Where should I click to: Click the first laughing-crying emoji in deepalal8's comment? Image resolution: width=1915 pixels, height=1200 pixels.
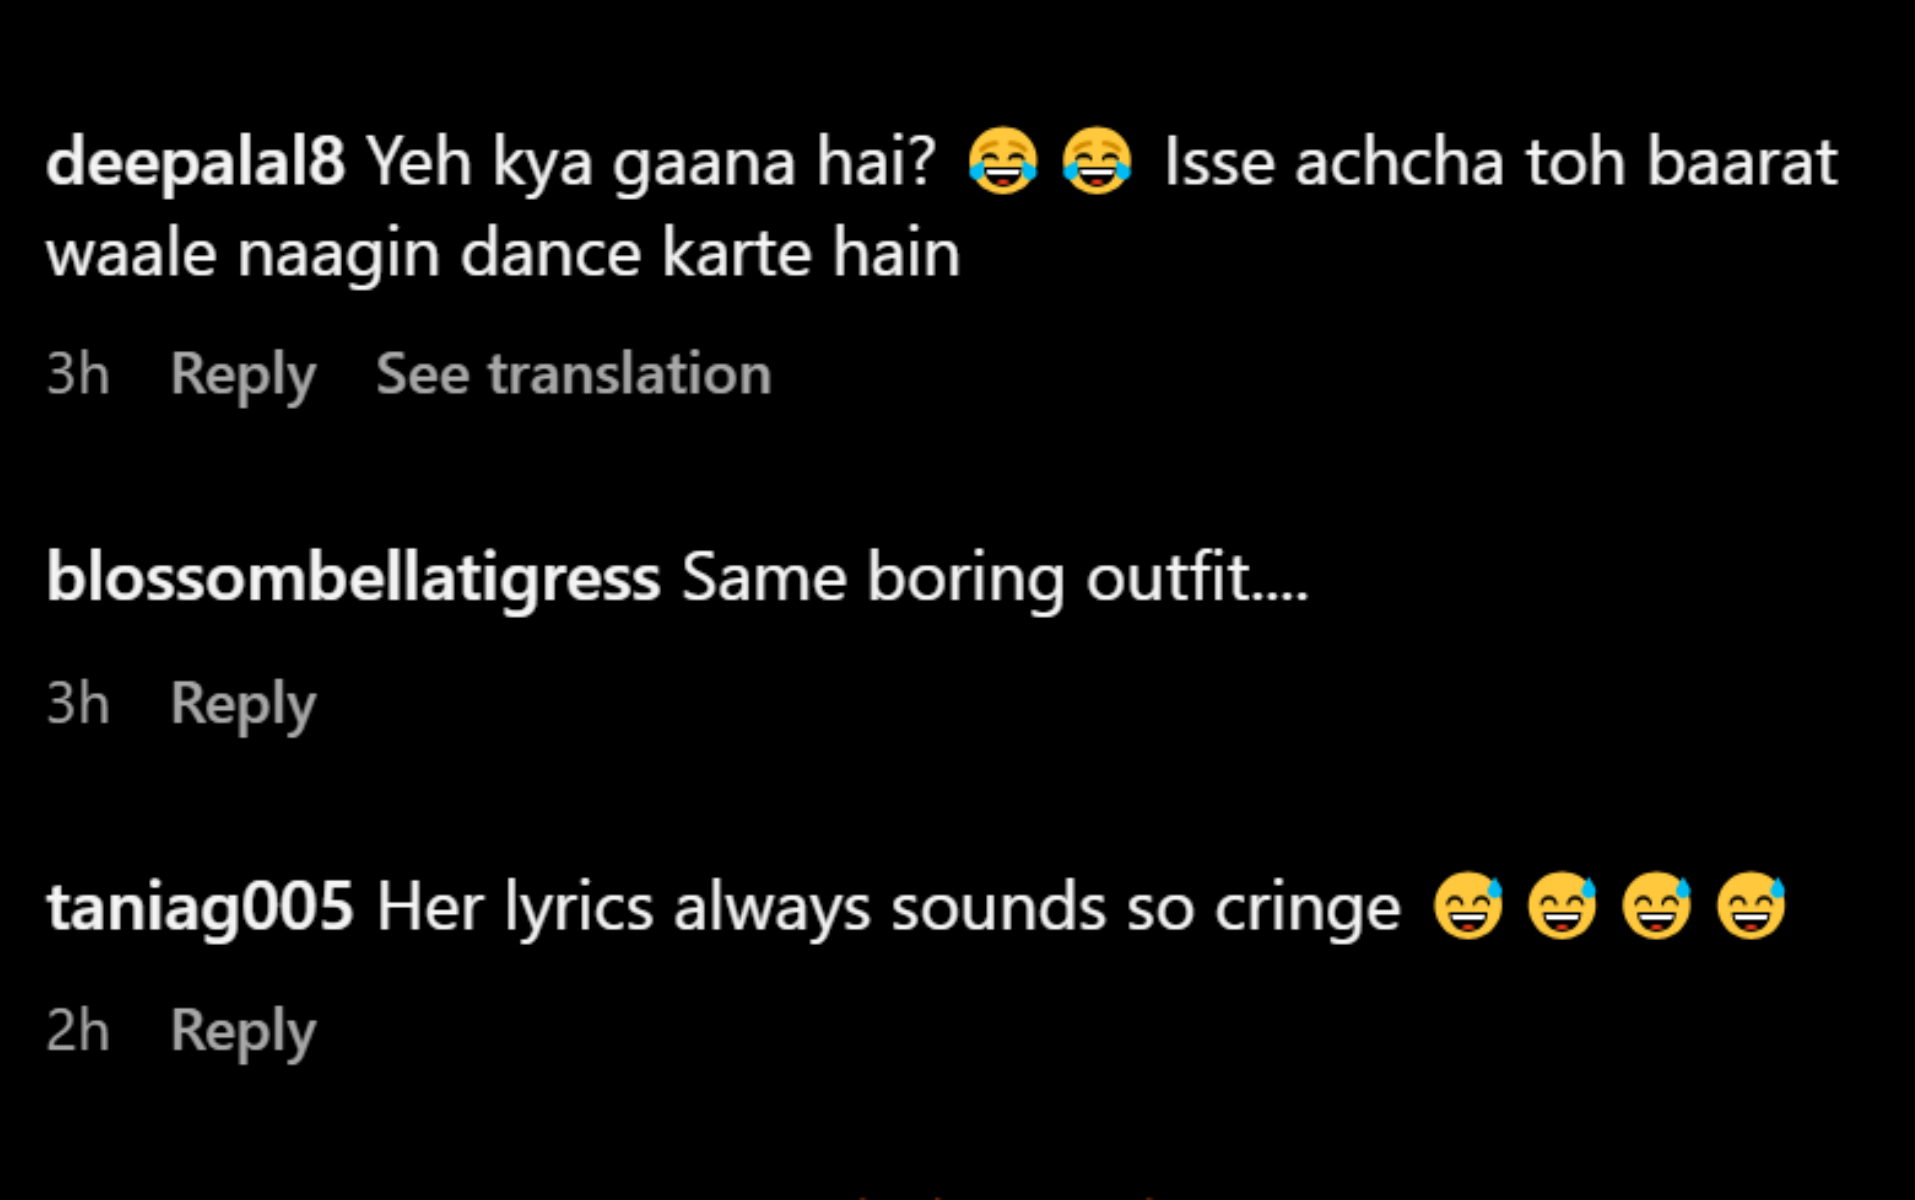[1002, 161]
